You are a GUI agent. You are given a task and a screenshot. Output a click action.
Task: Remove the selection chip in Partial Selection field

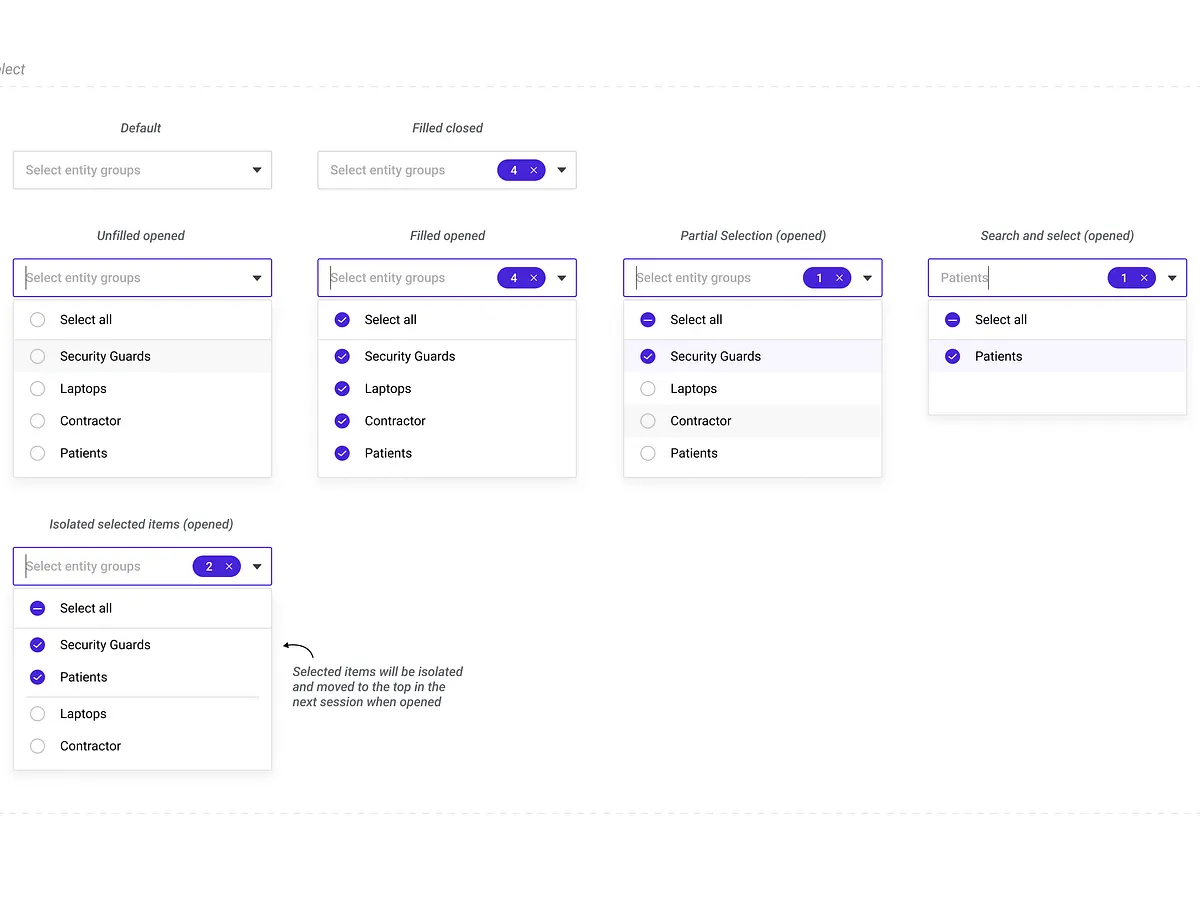click(x=840, y=279)
